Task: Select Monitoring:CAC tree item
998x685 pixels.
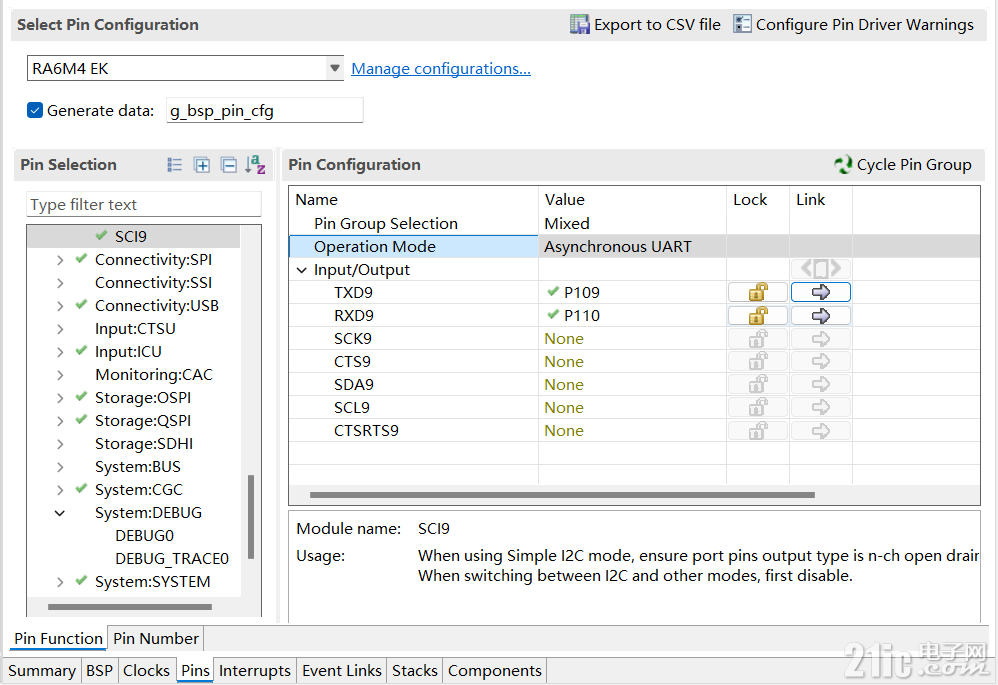Action: point(153,375)
